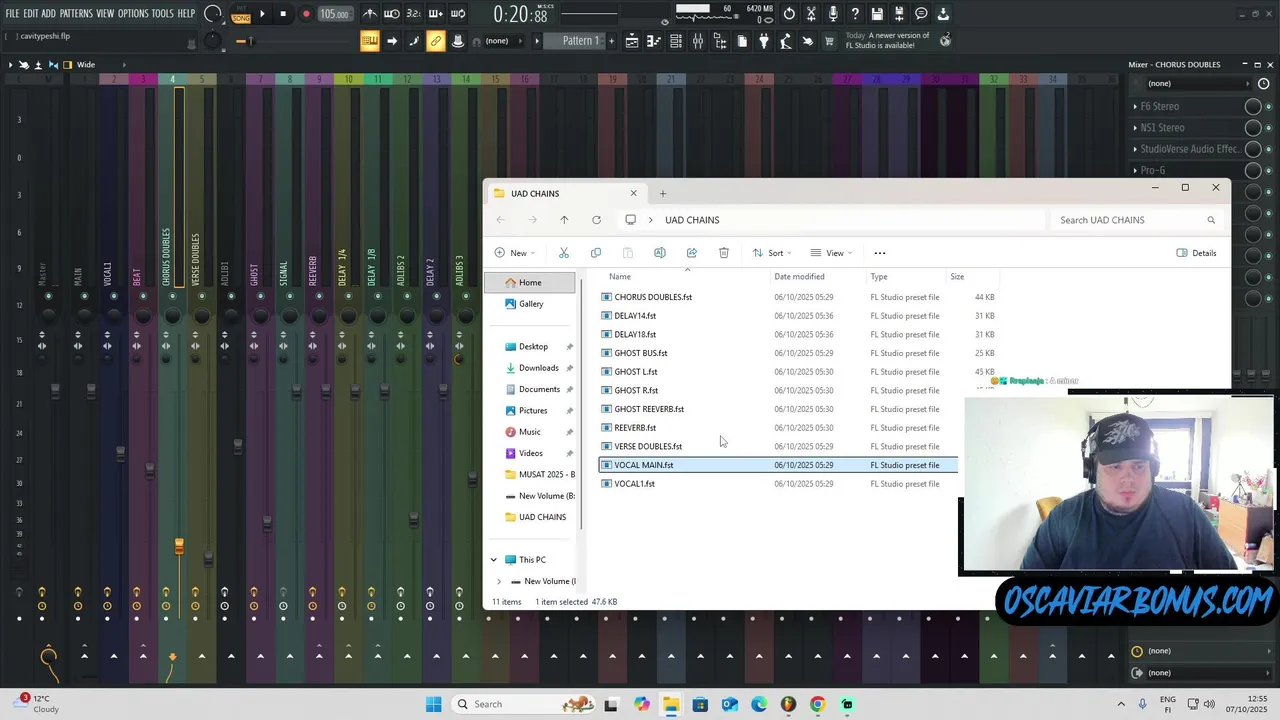This screenshot has width=1280, height=720.
Task: Click the Copy icon in Explorer
Action: [596, 253]
